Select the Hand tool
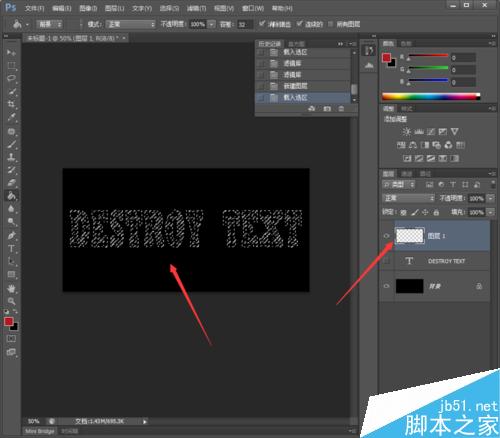 [11, 288]
